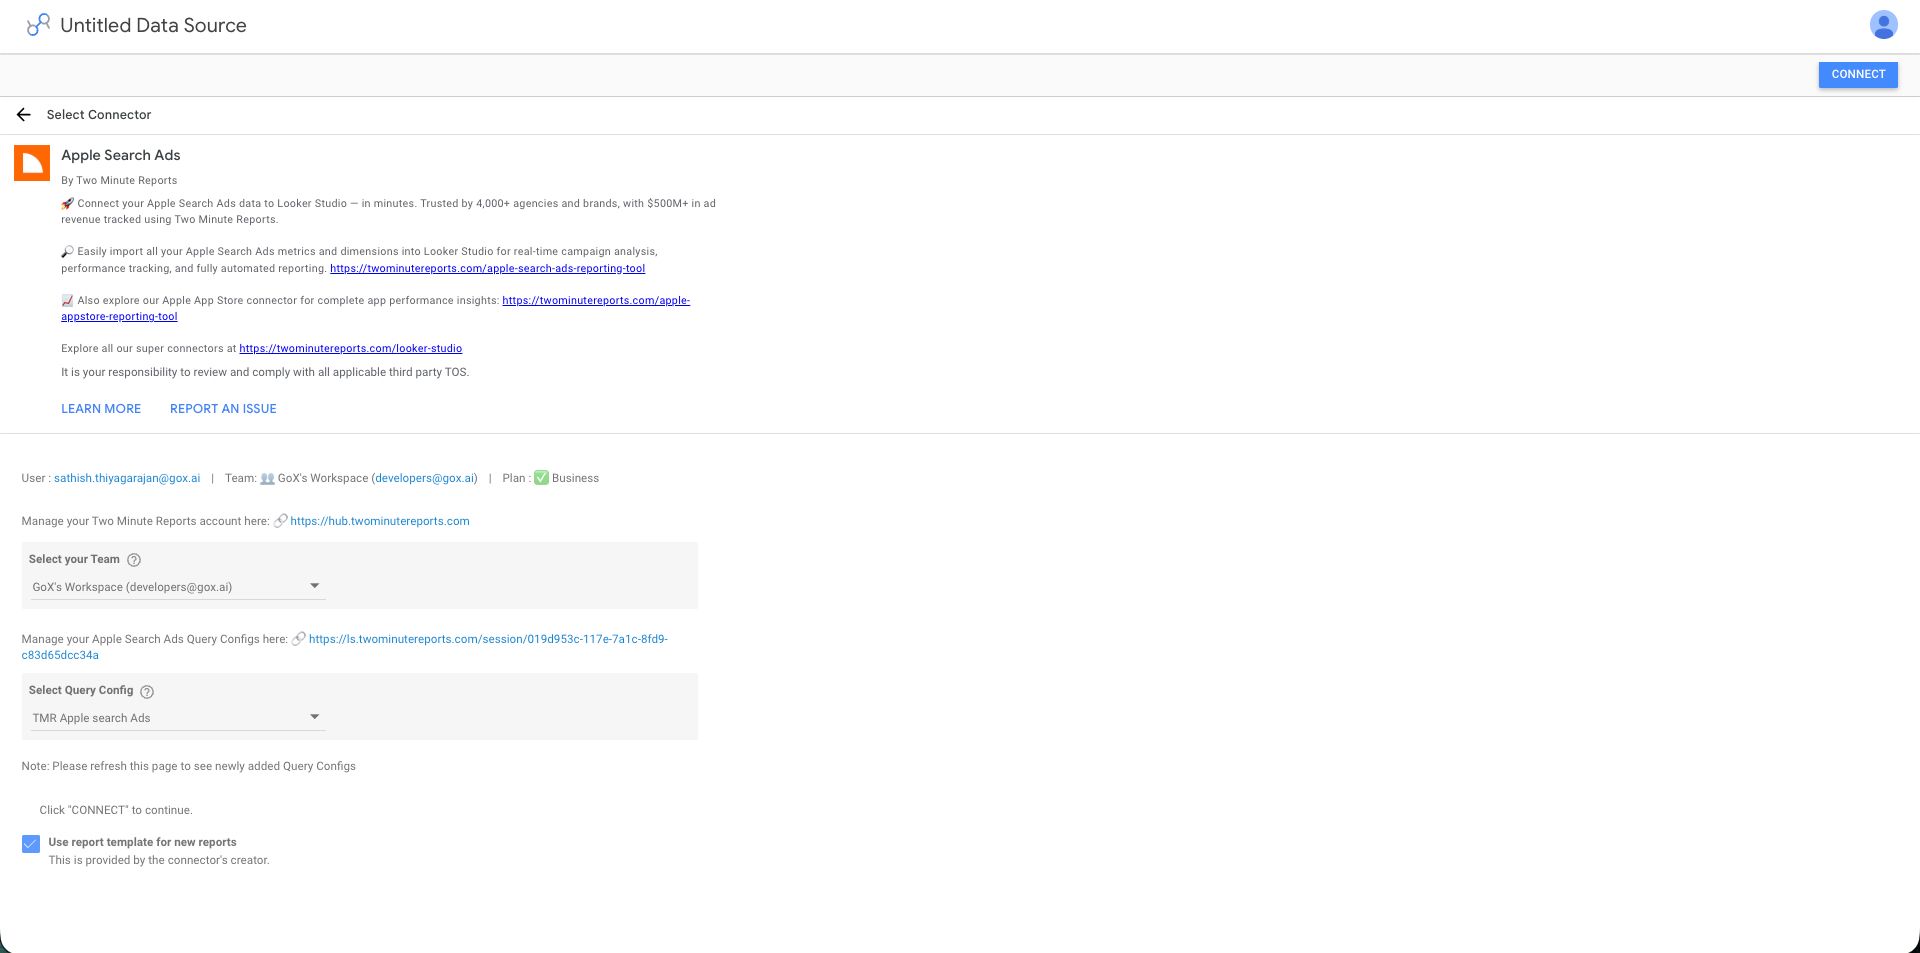Uncheck Use report template for new reports
Image resolution: width=1920 pixels, height=953 pixels.
(31, 843)
